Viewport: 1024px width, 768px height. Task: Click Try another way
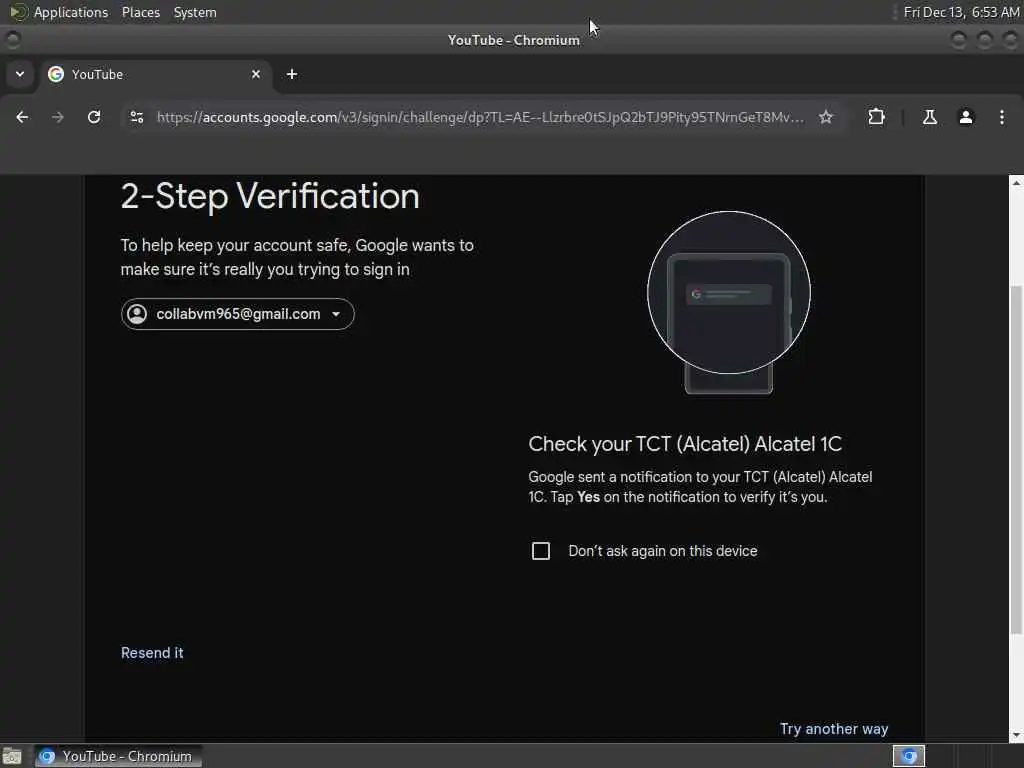click(x=834, y=729)
